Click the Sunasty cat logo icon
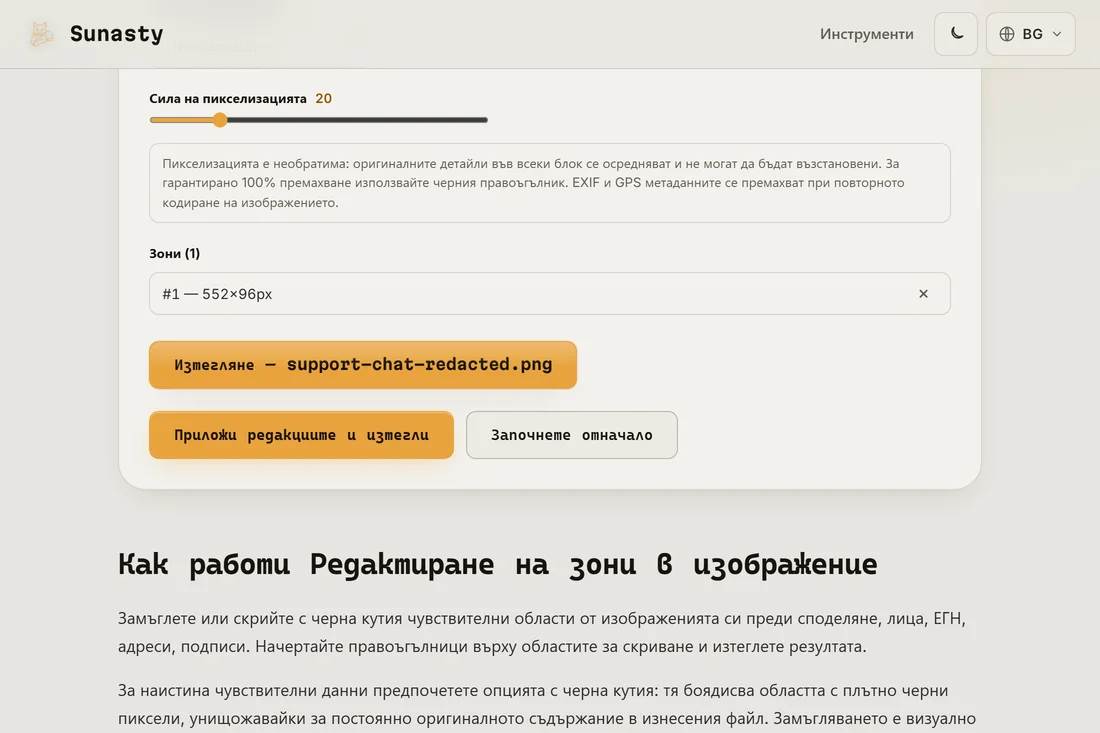 tap(41, 34)
